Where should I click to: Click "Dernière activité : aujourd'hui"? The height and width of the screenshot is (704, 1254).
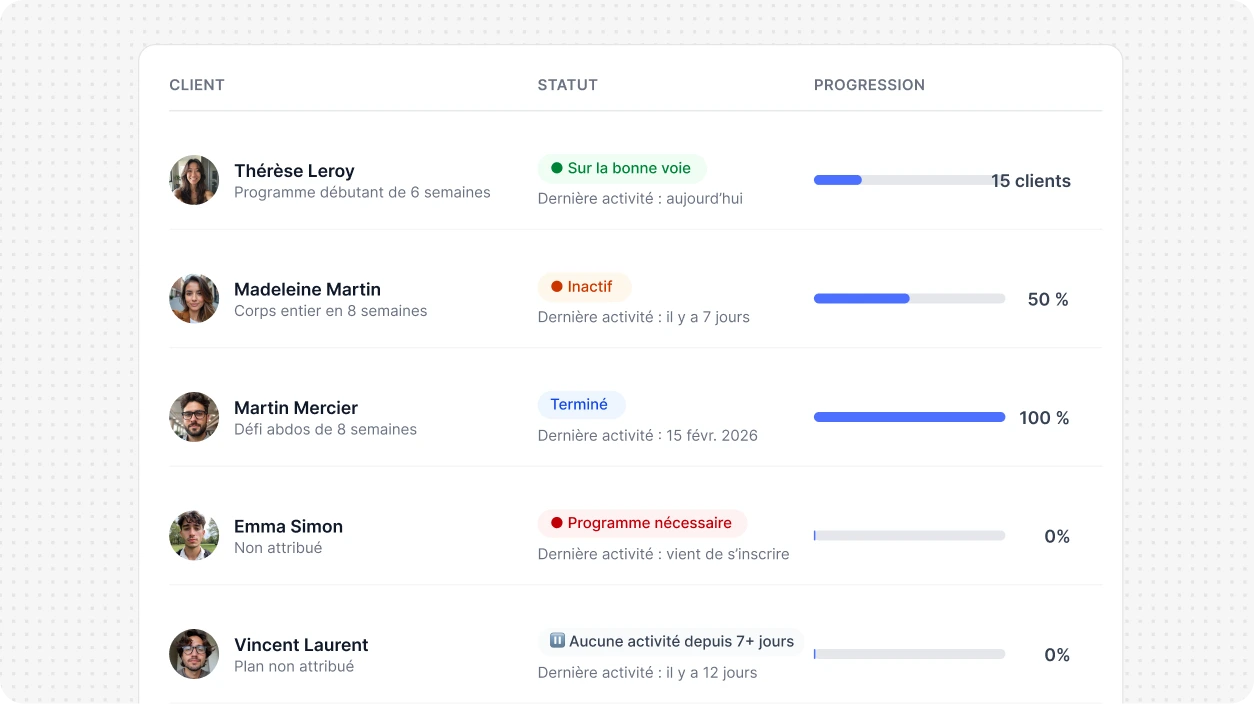coord(640,198)
